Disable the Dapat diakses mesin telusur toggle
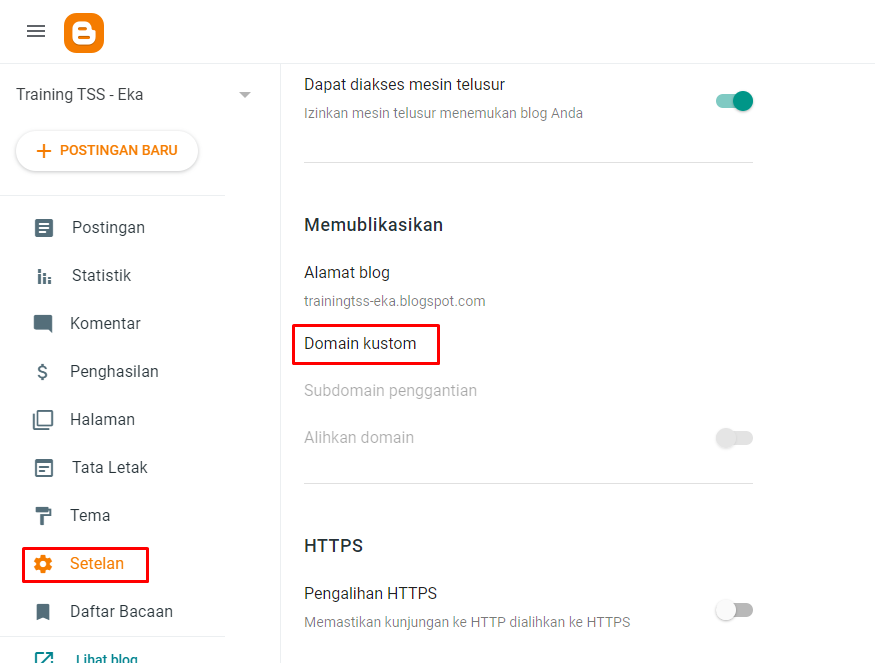 pos(734,101)
